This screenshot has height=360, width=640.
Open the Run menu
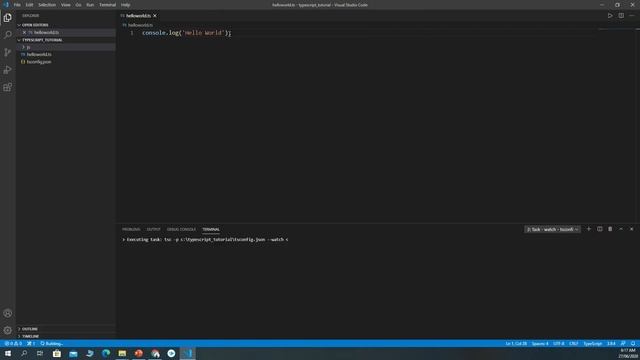(x=90, y=5)
